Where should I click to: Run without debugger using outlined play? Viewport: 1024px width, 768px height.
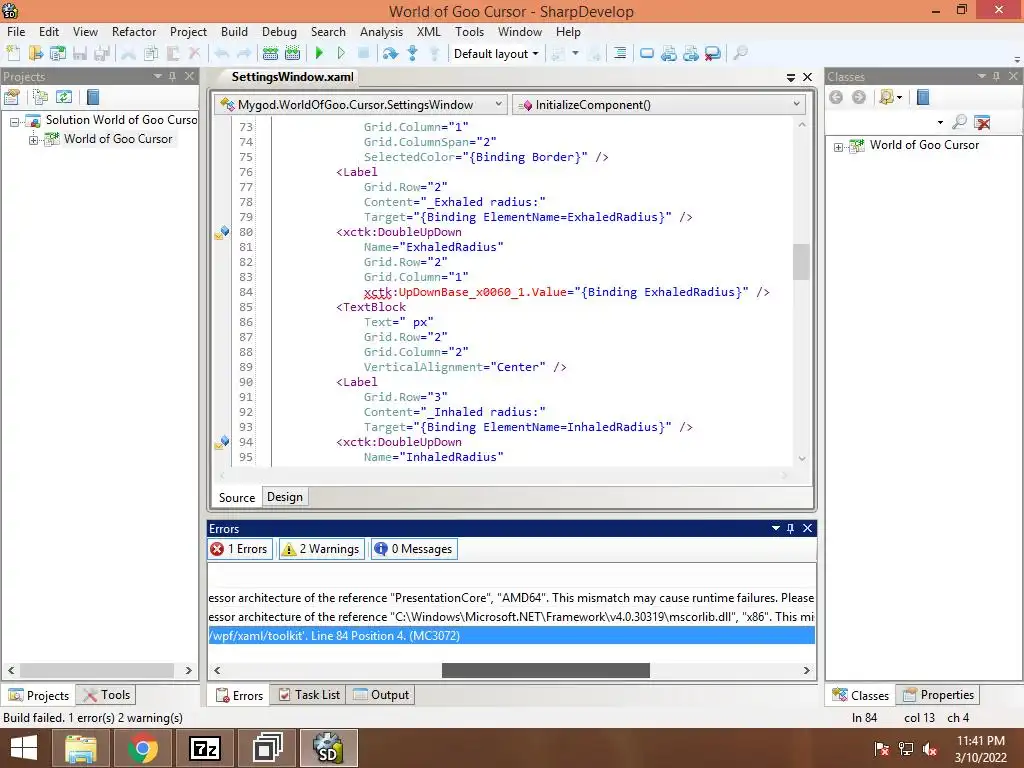click(x=341, y=54)
